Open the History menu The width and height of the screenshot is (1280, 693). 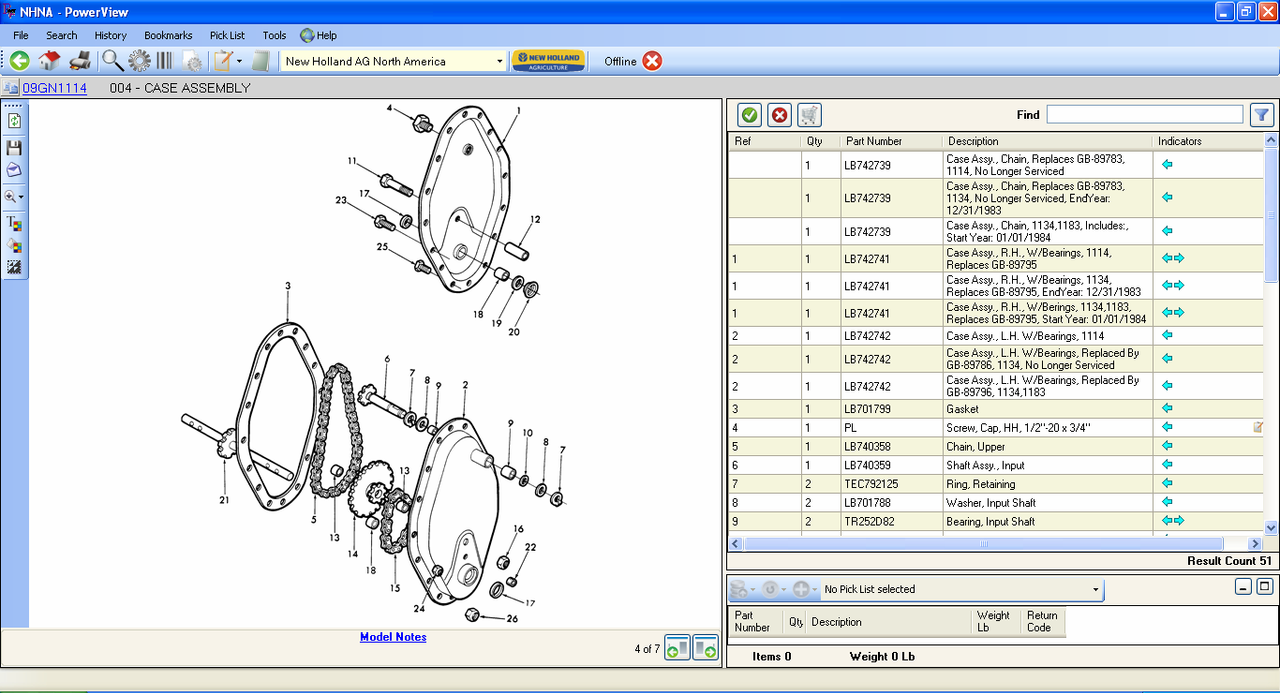[111, 35]
